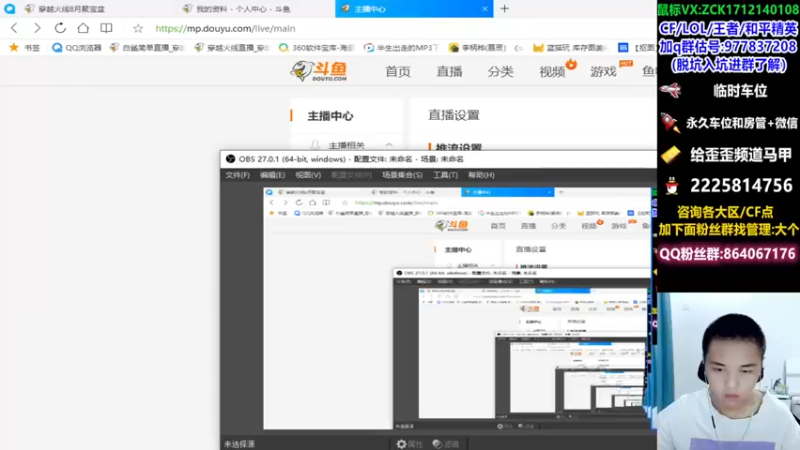Open OBS 帮助(H) menu
800x450 pixels.
click(x=481, y=175)
